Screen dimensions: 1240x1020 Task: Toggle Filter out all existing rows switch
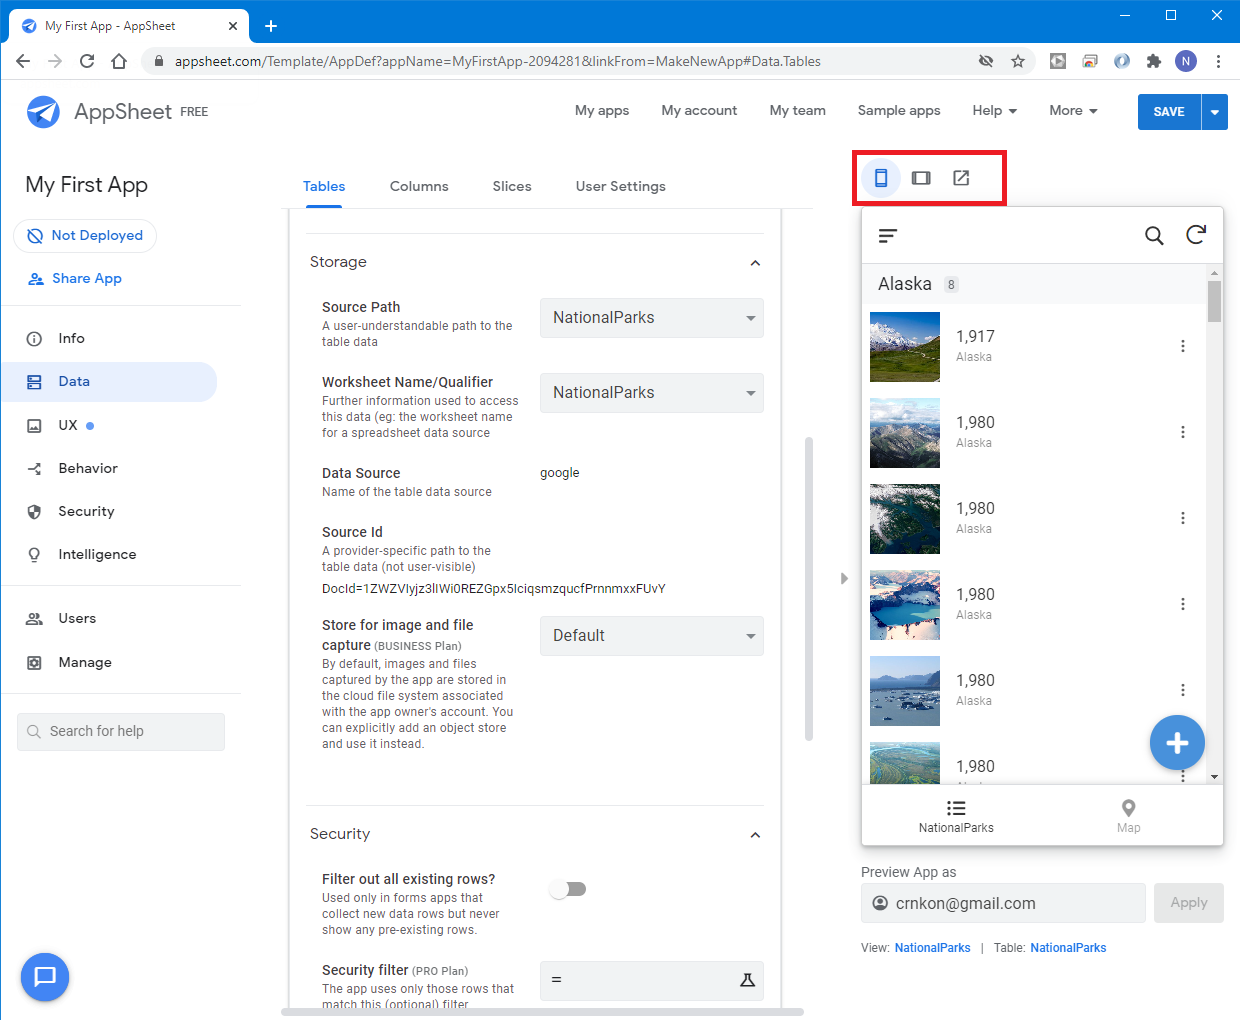(568, 889)
